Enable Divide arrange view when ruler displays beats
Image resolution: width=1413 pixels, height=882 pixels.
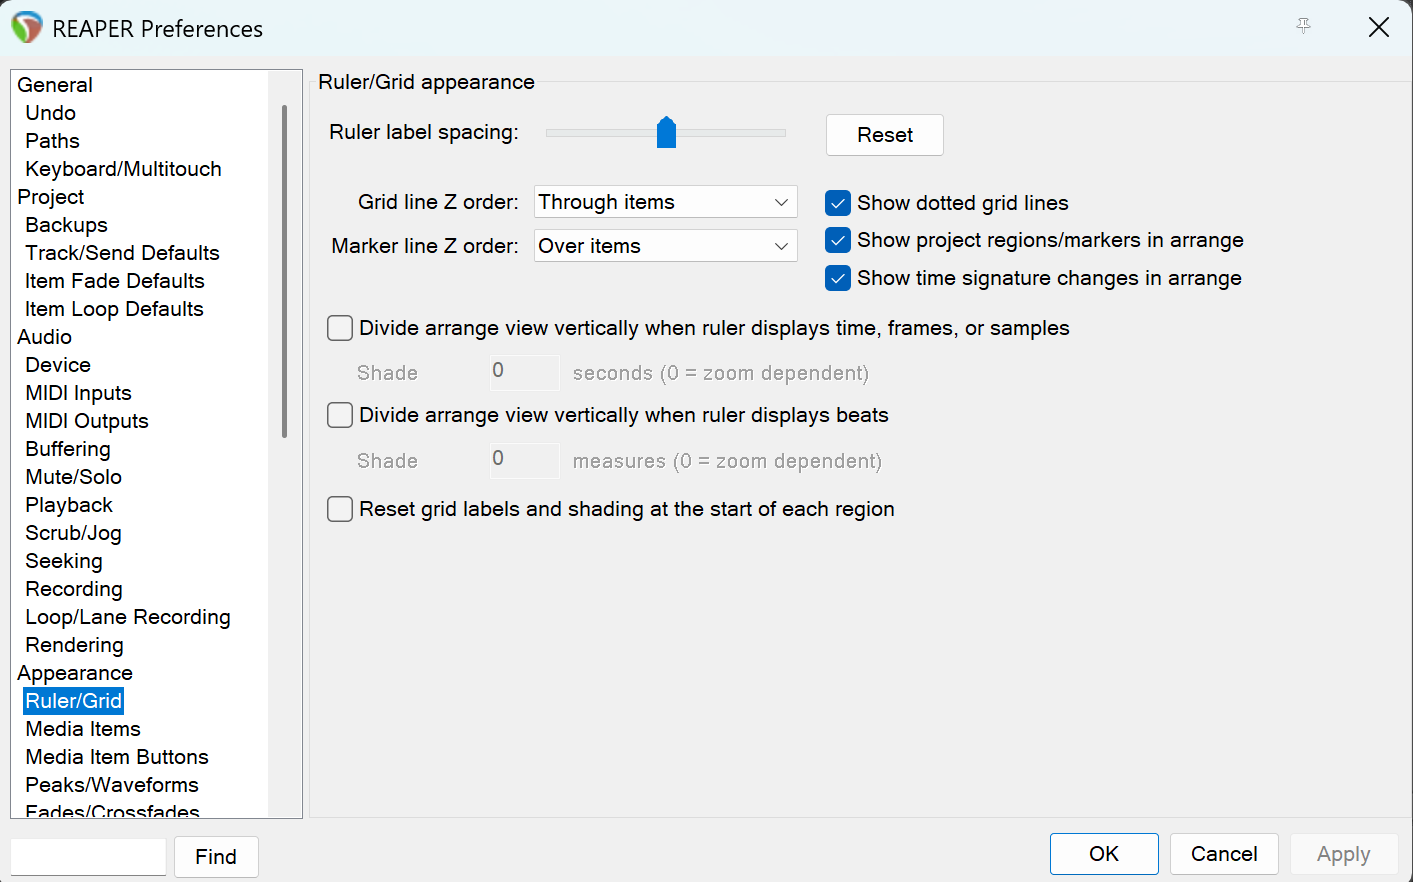(340, 415)
